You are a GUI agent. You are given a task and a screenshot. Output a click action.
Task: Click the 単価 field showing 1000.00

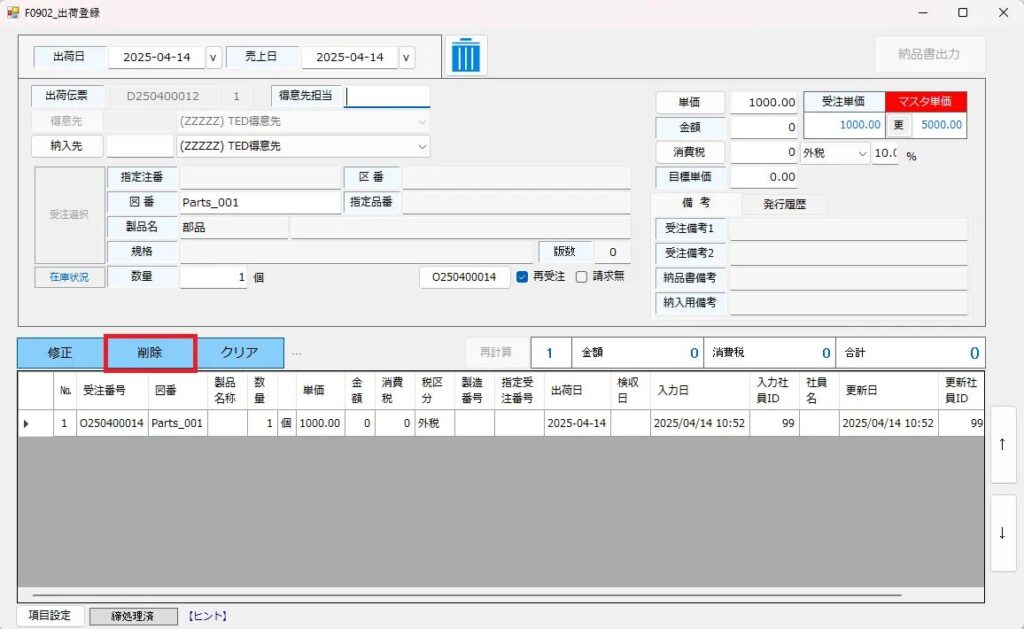[x=763, y=103]
